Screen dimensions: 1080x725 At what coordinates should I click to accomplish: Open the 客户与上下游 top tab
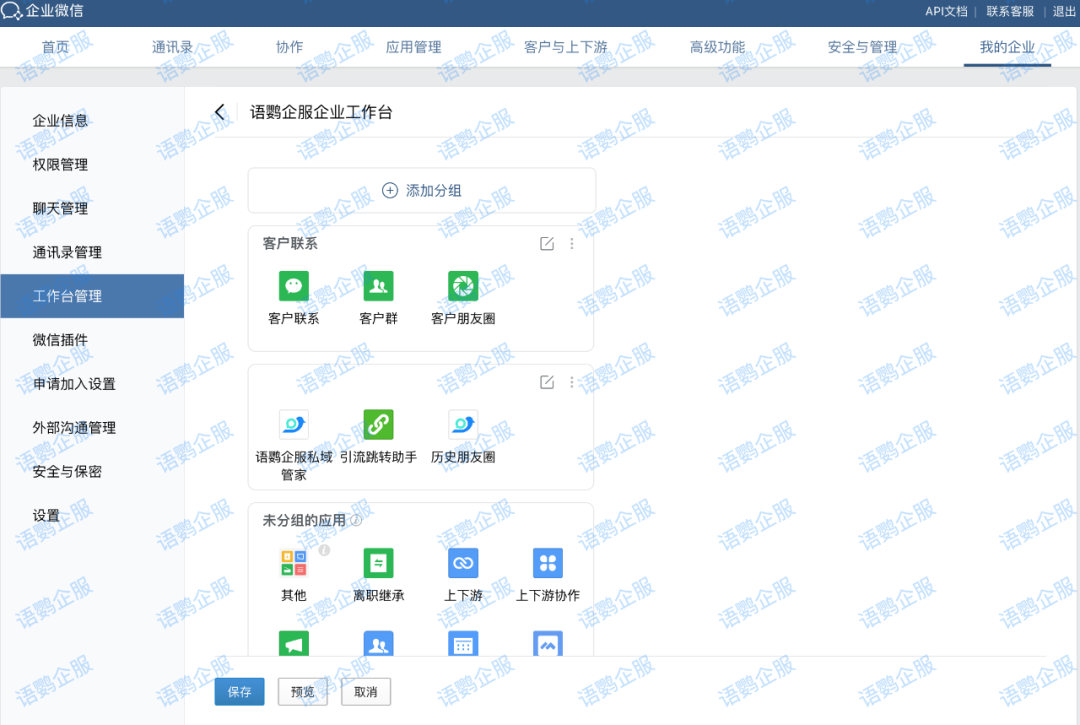[565, 47]
